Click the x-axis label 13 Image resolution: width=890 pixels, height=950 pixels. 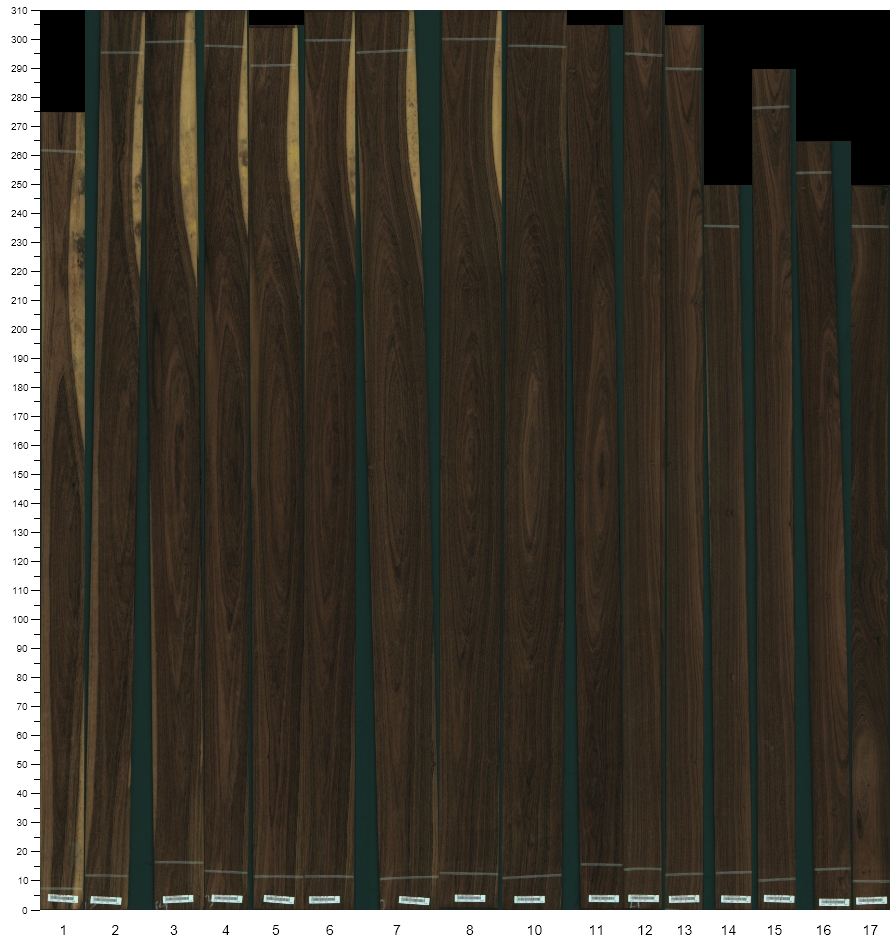(x=684, y=931)
